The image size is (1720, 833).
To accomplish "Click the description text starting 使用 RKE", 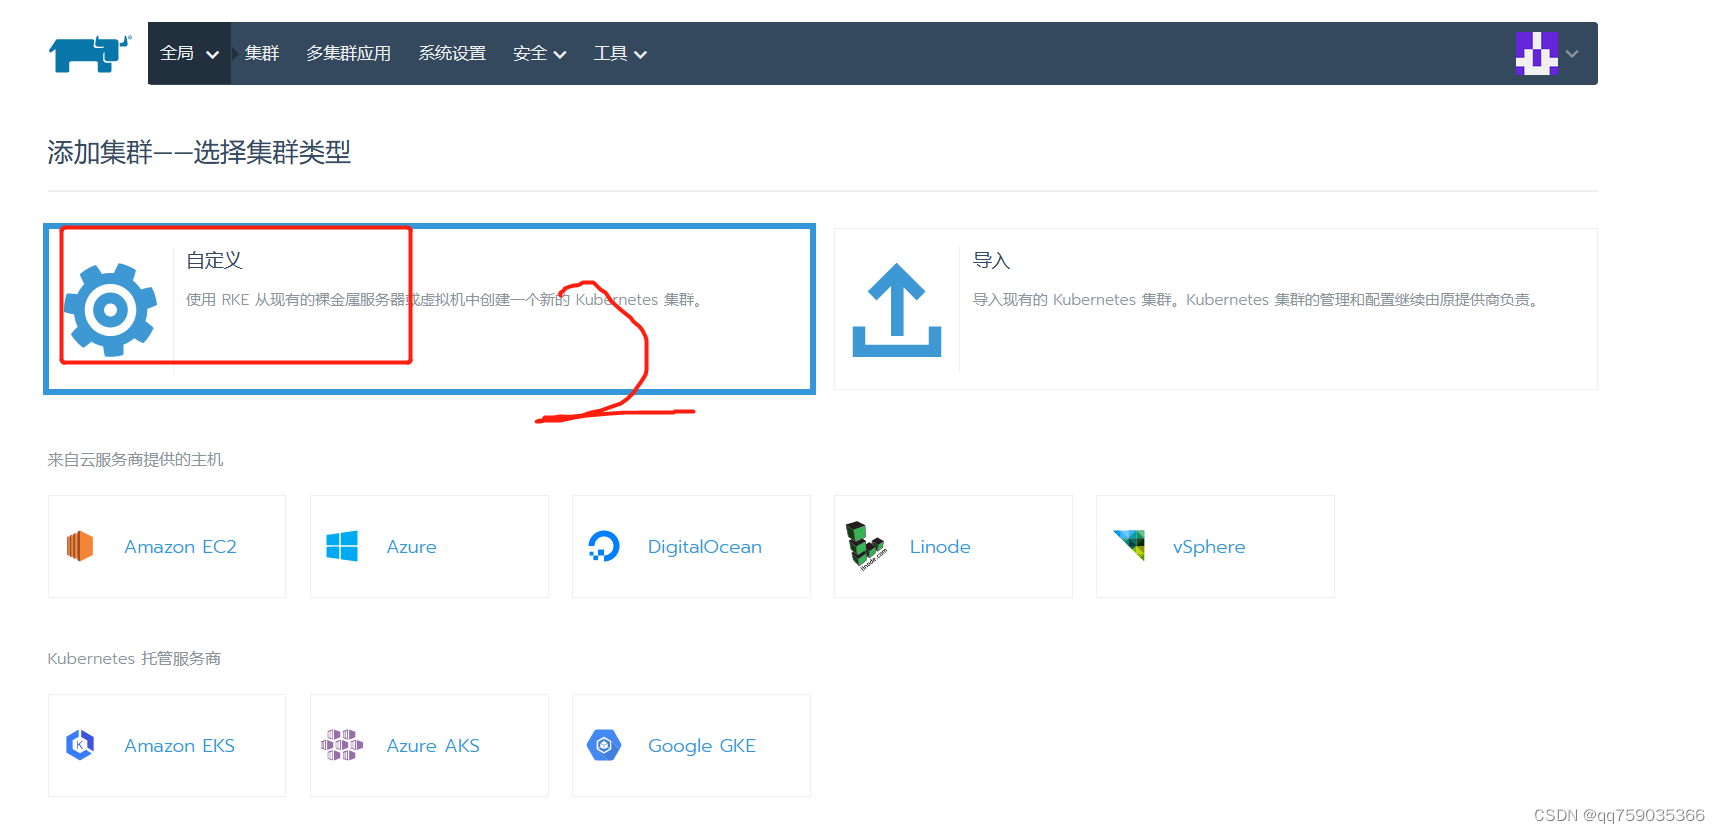I will (x=445, y=299).
